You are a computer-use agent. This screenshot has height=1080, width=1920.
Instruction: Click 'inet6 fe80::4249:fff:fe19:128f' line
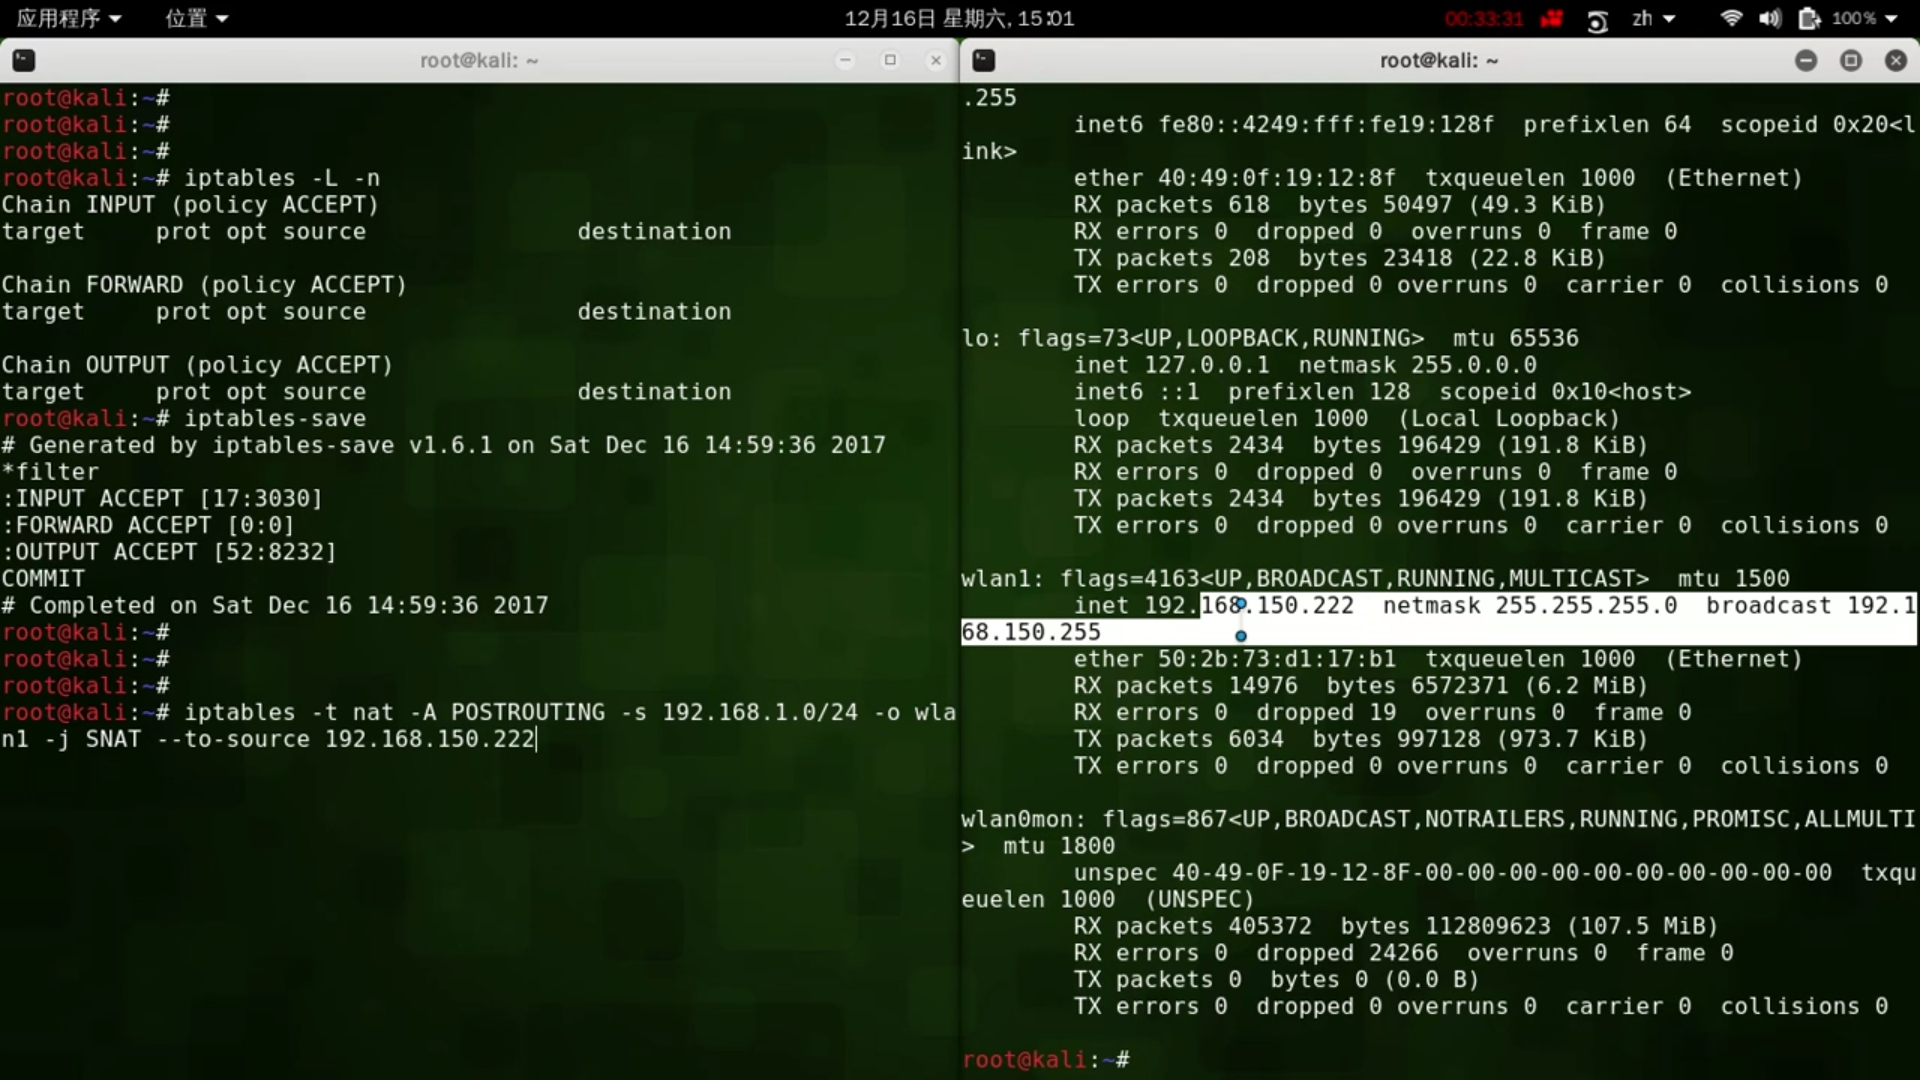click(x=1494, y=125)
